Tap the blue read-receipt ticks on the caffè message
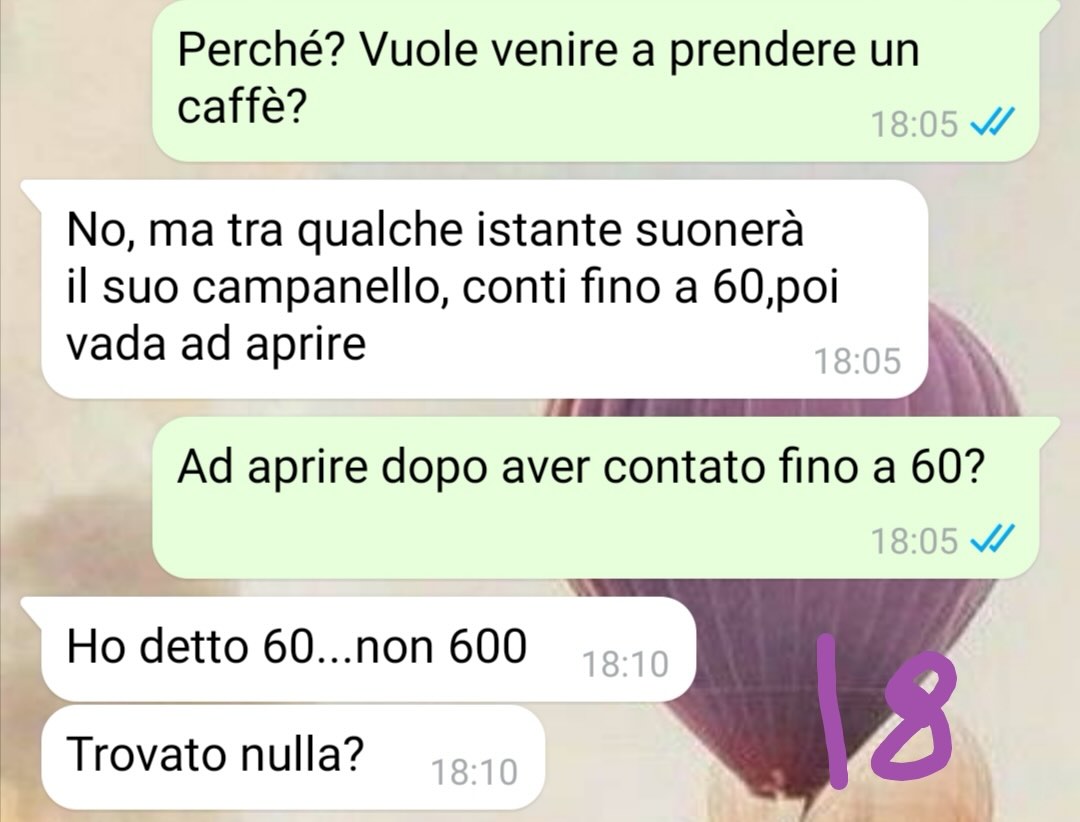1080x822 pixels. click(992, 124)
